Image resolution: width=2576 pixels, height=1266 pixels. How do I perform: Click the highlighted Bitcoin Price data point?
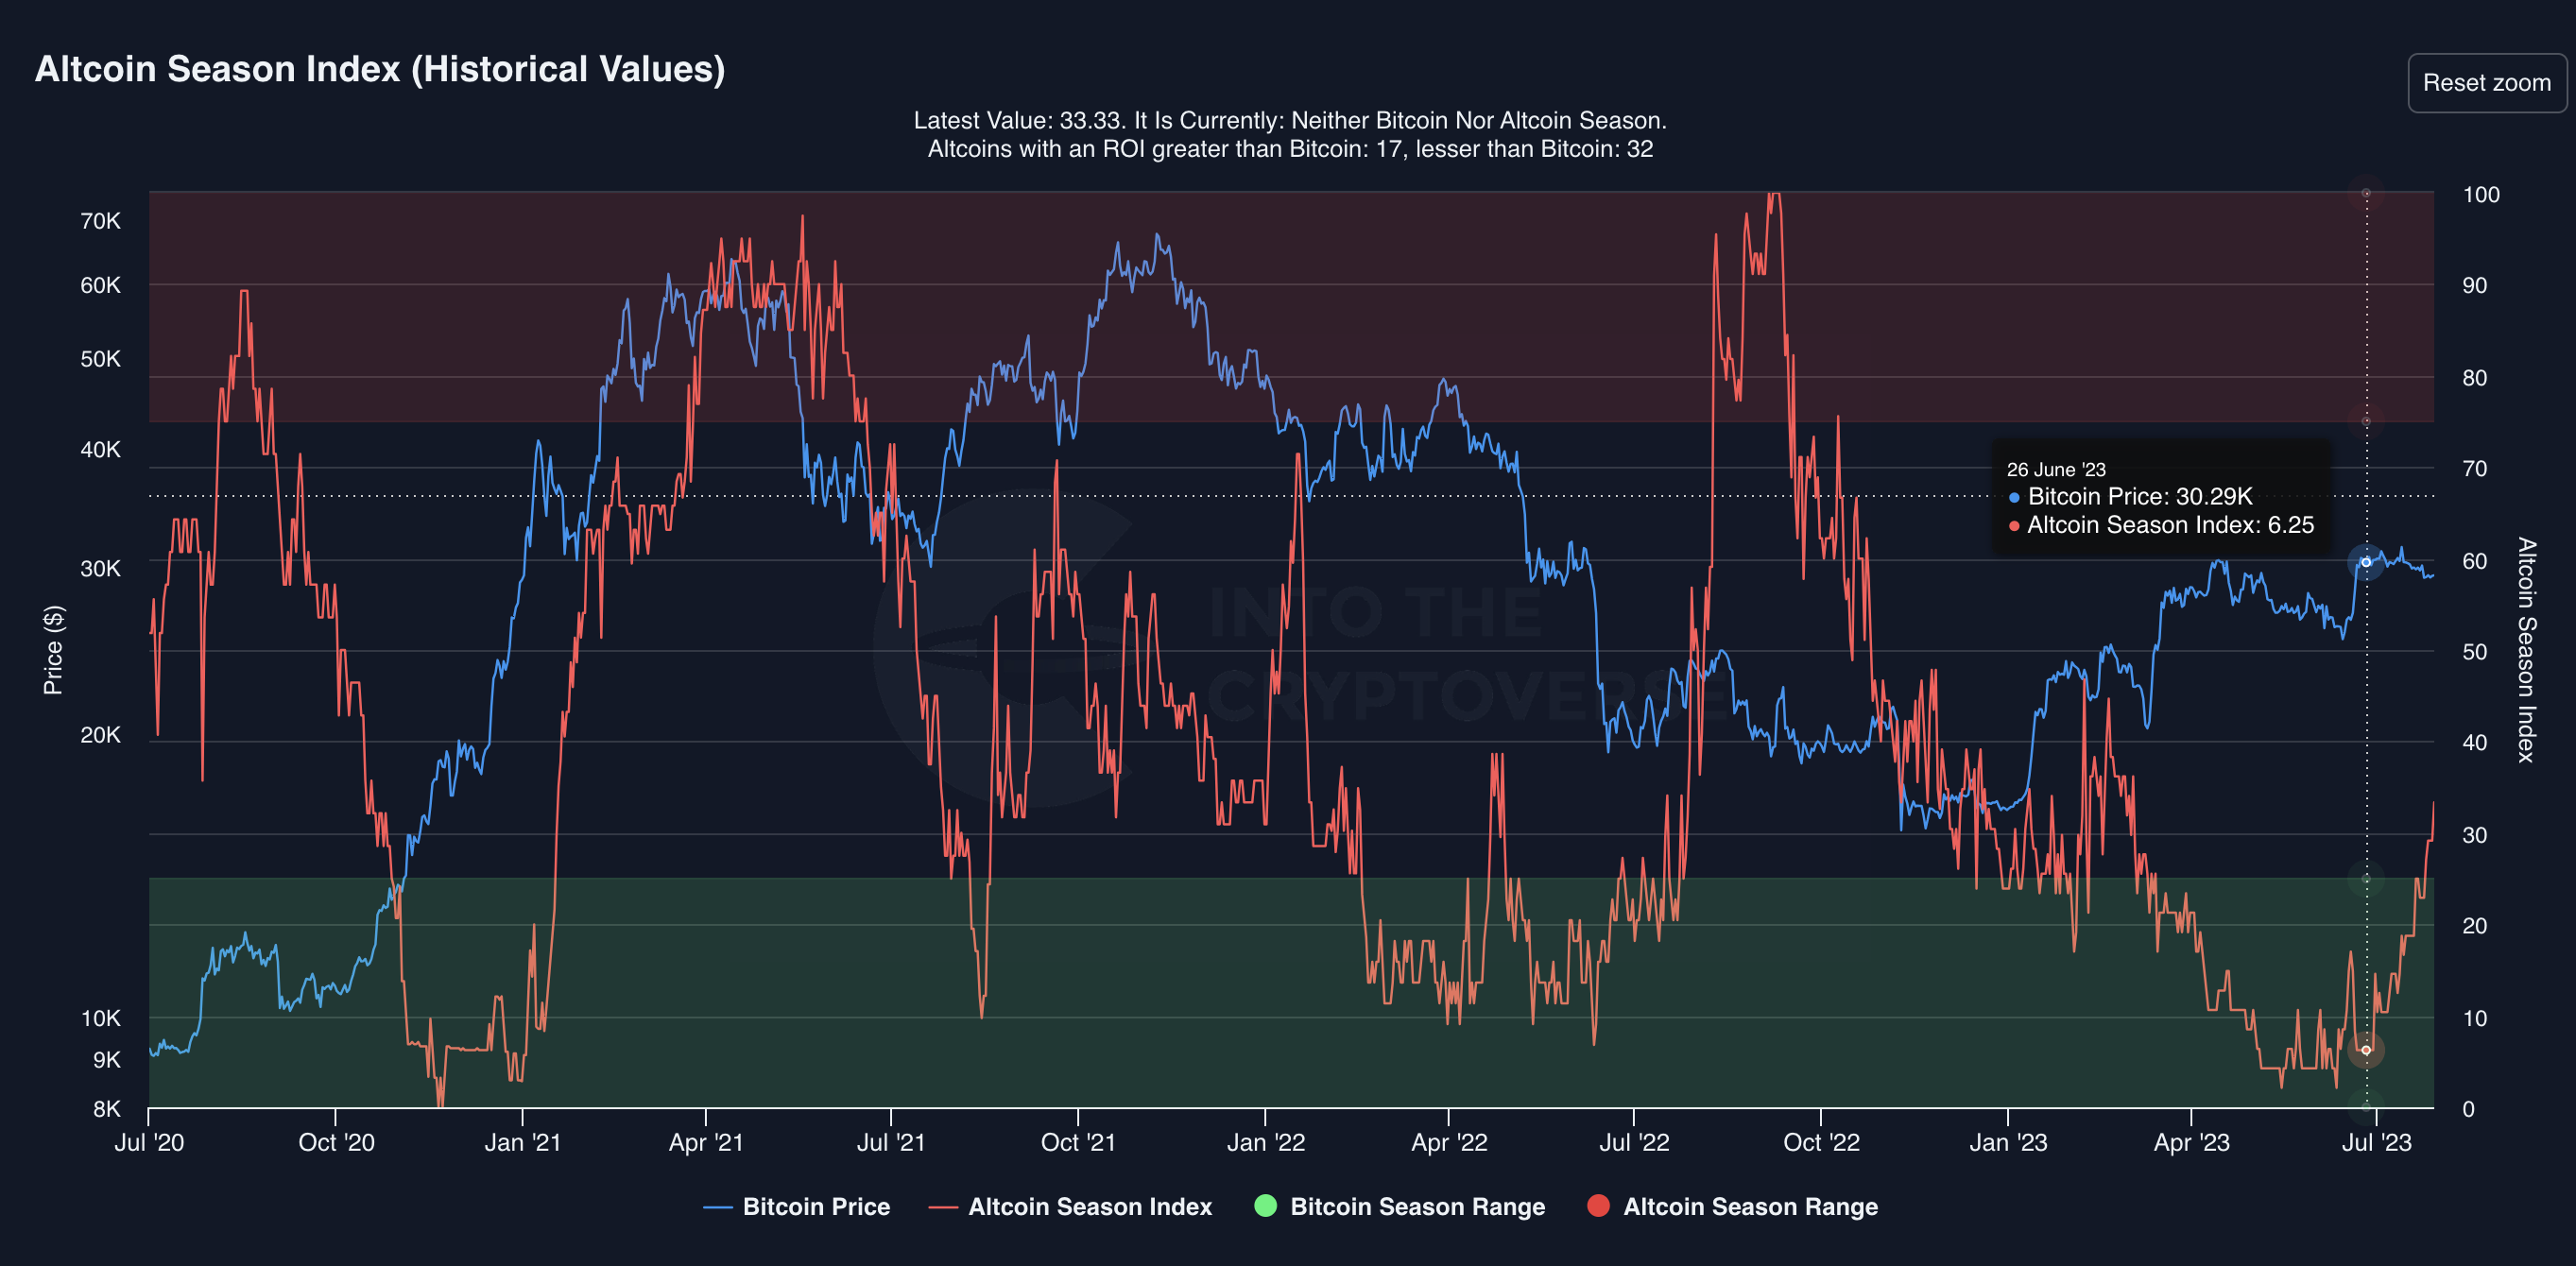point(2366,562)
